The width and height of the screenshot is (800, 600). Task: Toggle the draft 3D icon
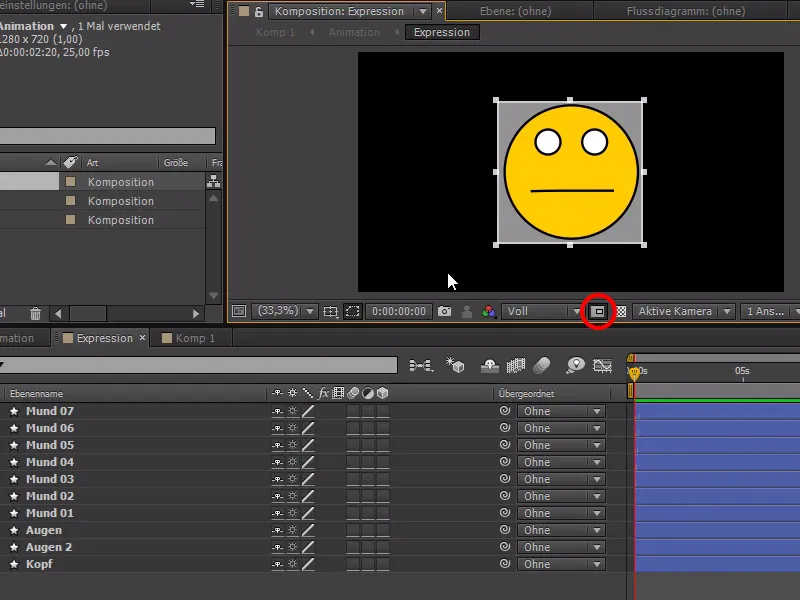[x=455, y=365]
